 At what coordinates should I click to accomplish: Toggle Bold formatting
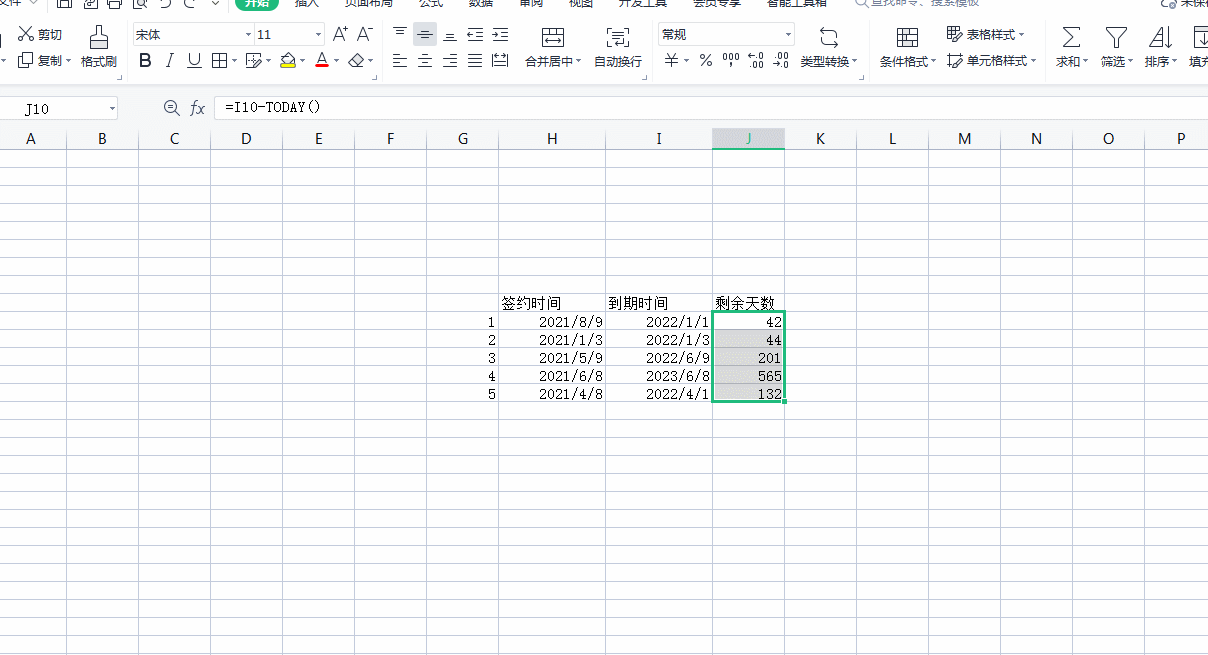click(x=146, y=61)
